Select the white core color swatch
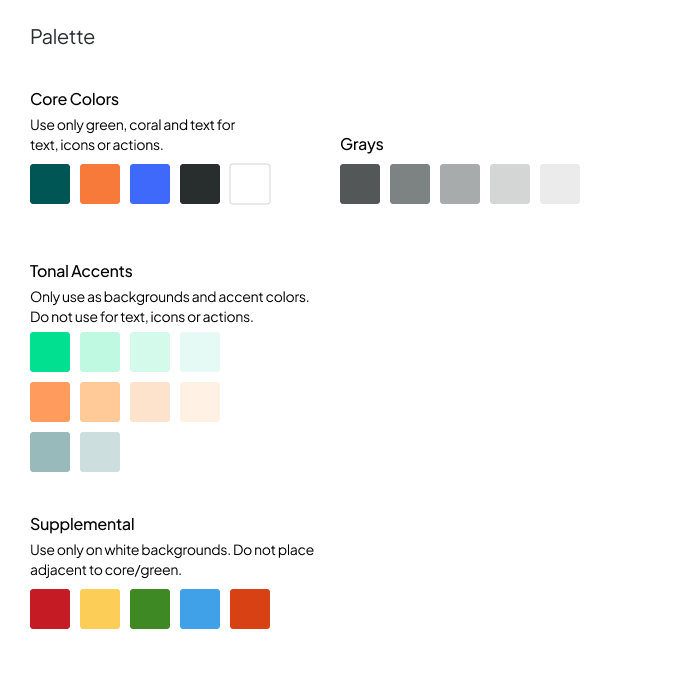 point(250,184)
